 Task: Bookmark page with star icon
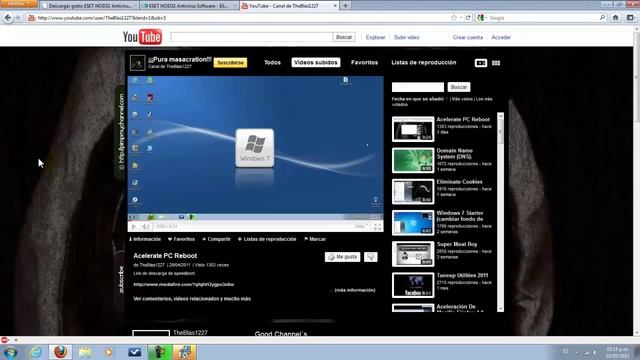coord(454,18)
